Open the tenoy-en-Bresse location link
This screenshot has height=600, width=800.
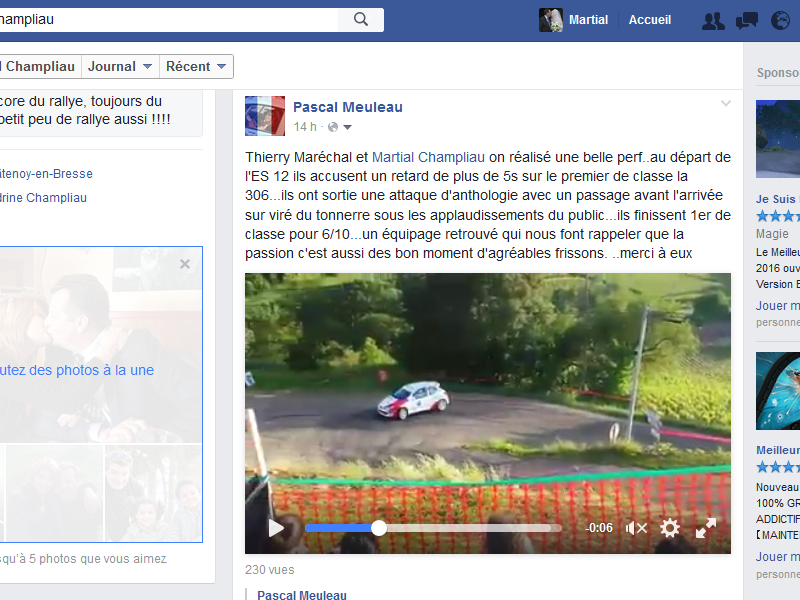tap(46, 174)
